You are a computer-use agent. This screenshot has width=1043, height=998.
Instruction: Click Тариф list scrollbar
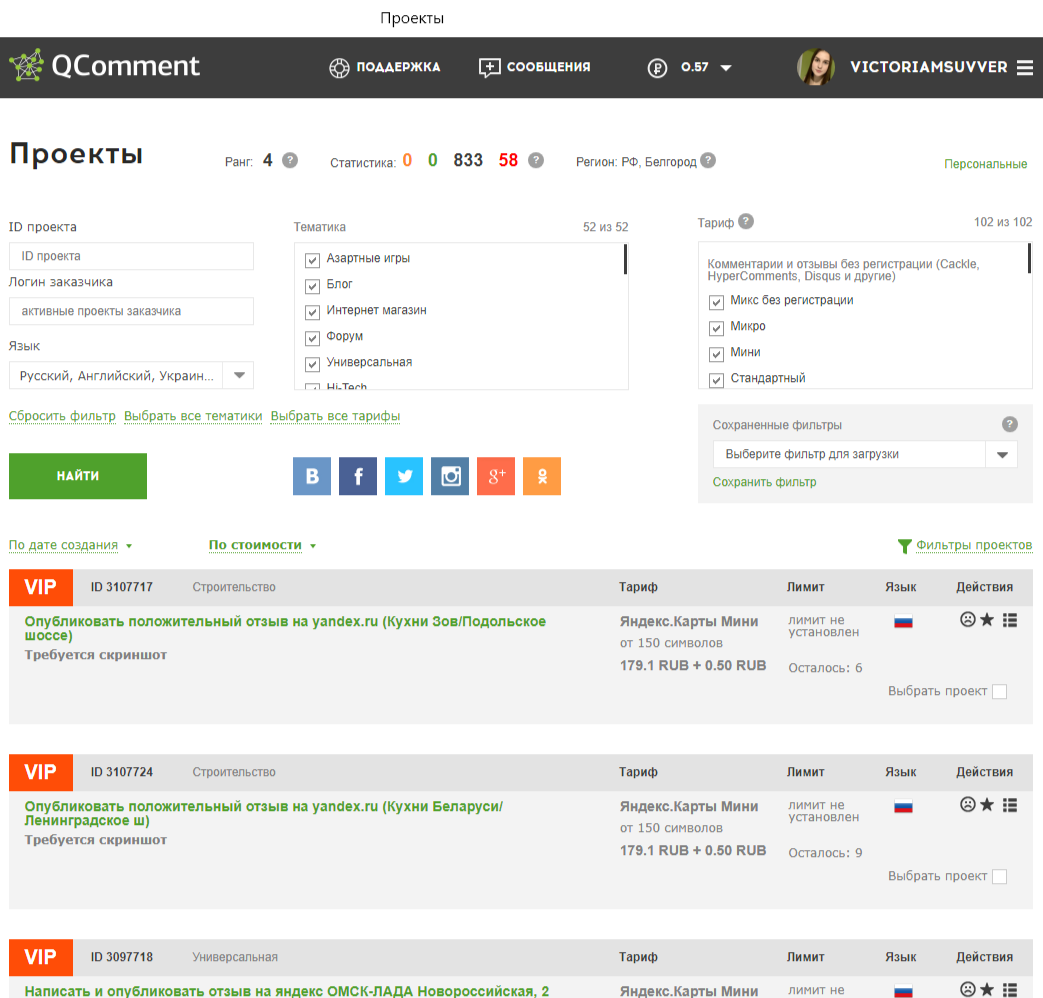(x=1029, y=258)
